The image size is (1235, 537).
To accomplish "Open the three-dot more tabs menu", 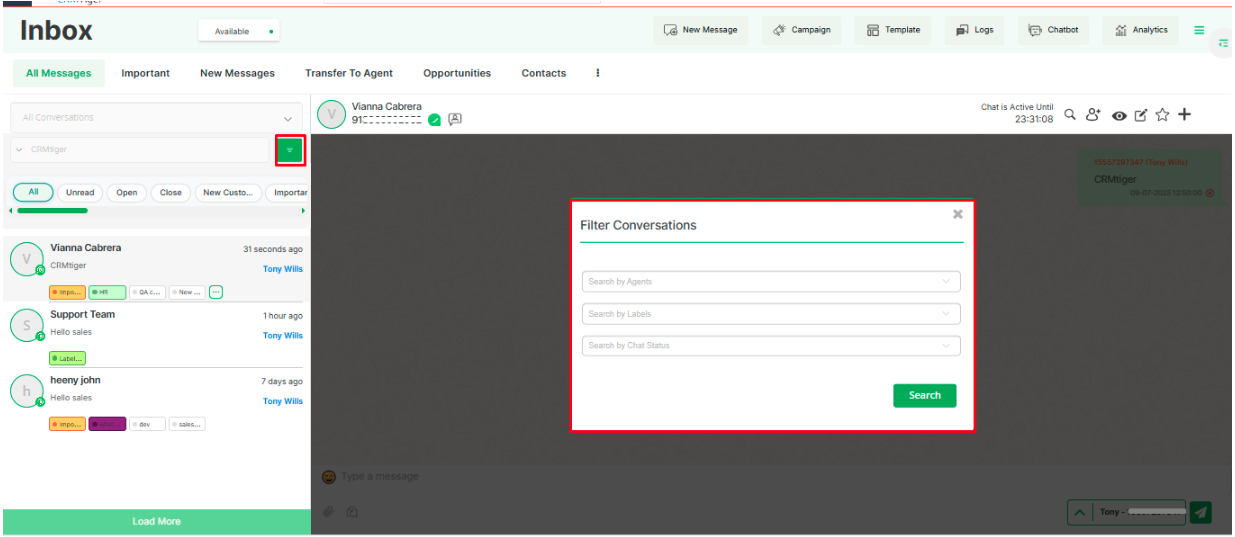I will pyautogui.click(x=597, y=73).
